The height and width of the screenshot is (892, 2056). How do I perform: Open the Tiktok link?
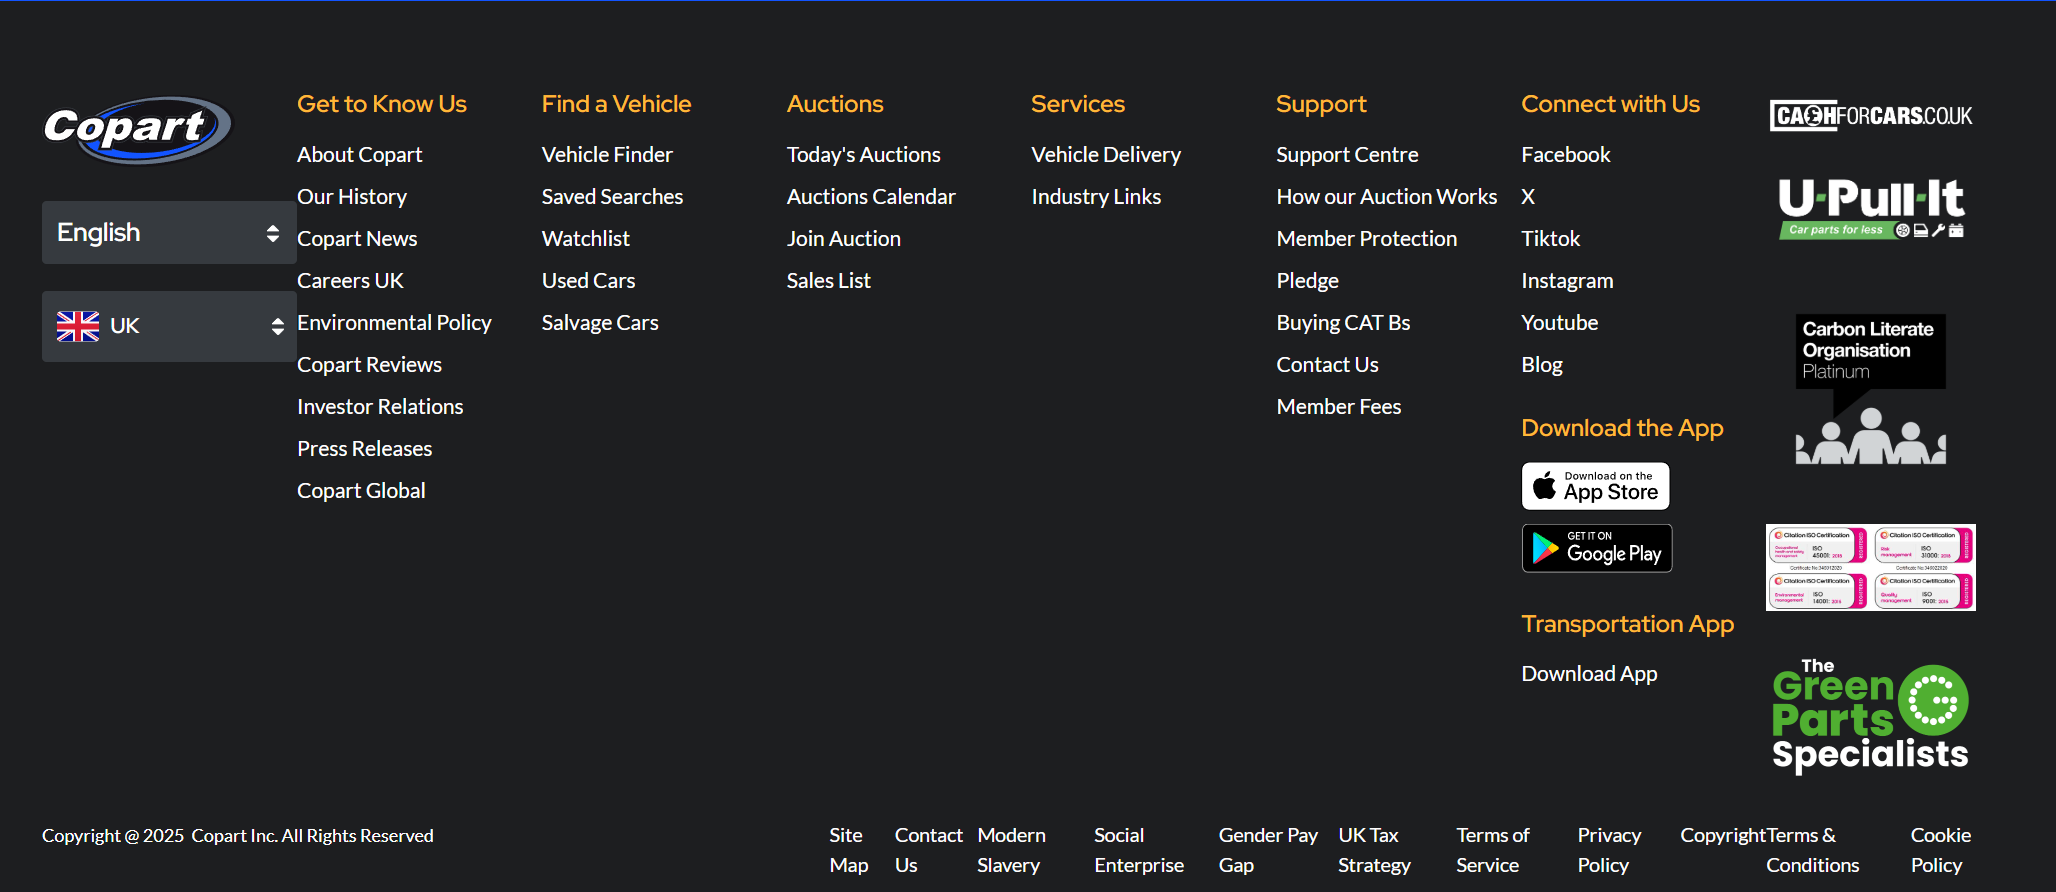tap(1550, 239)
